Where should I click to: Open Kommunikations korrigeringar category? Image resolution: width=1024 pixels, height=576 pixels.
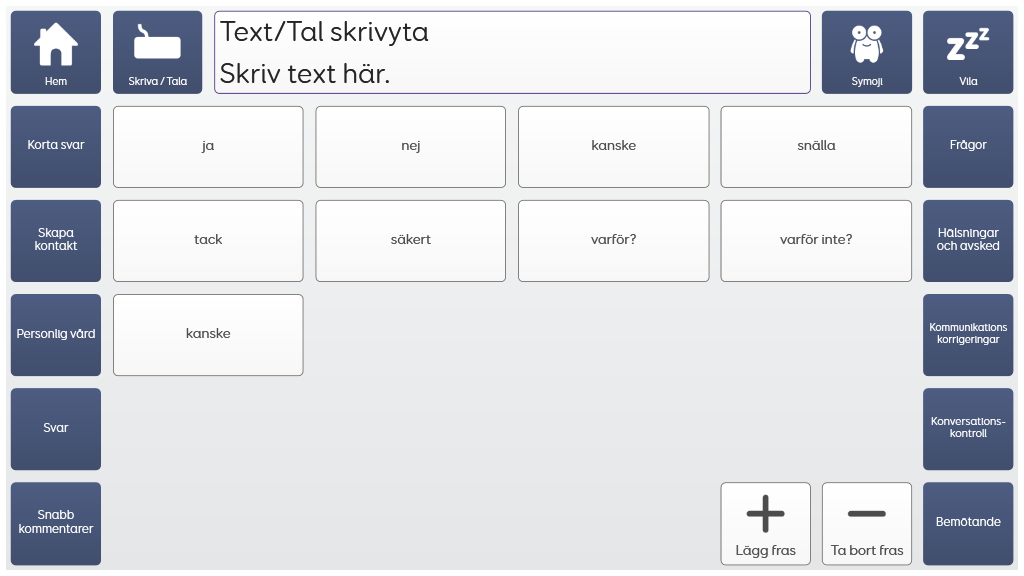(967, 334)
